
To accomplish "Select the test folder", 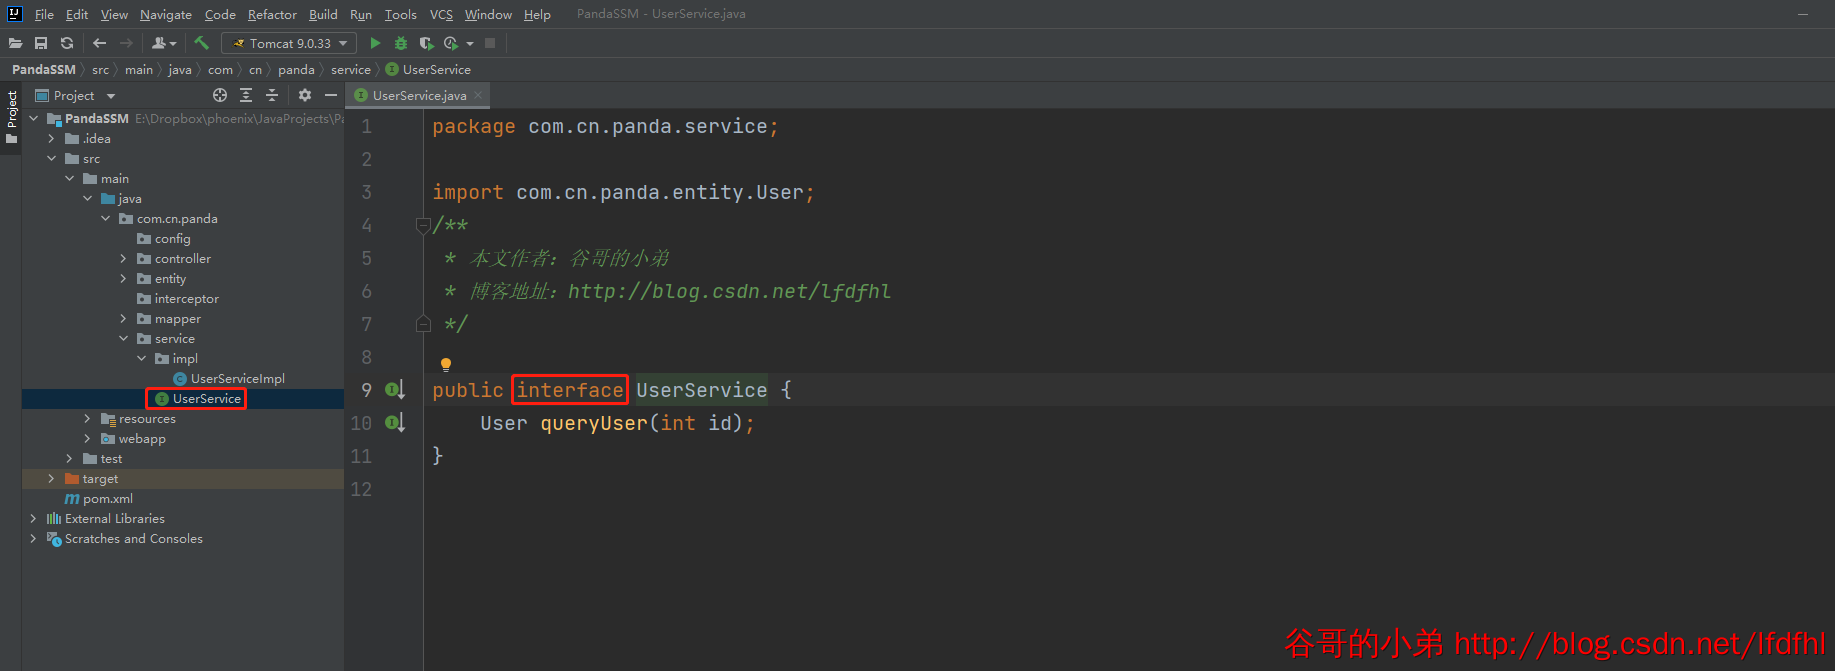I will pyautogui.click(x=102, y=458).
